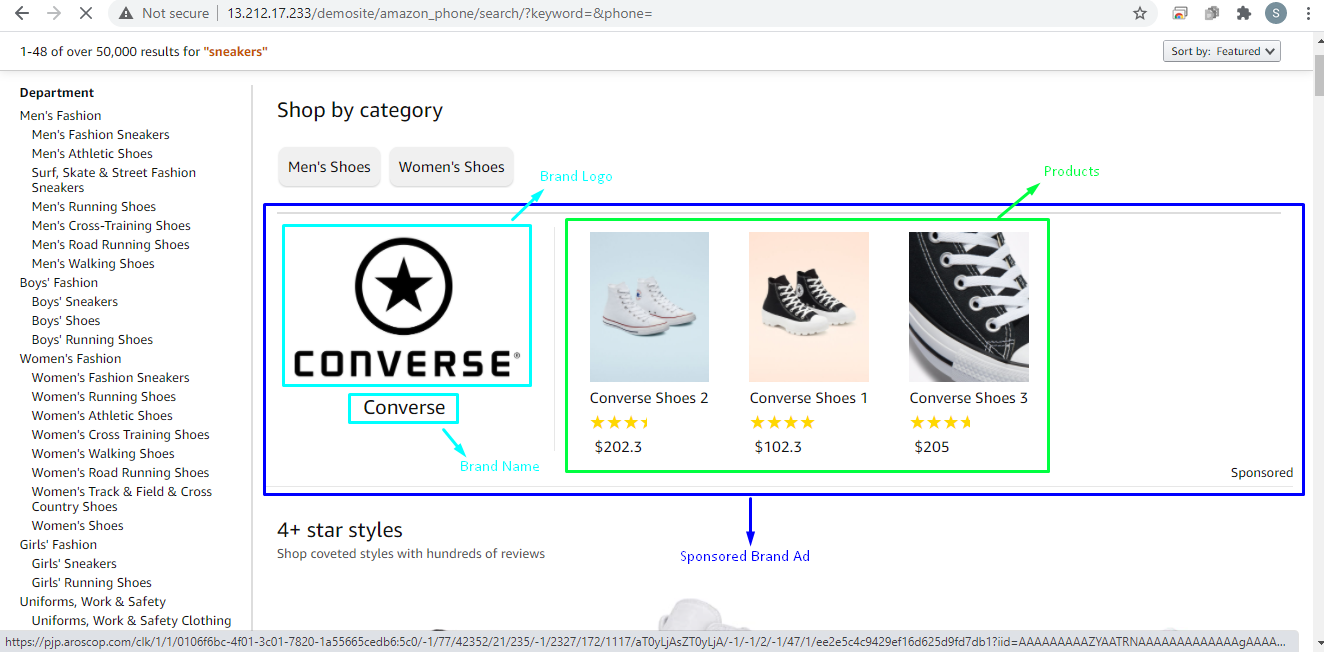This screenshot has width=1324, height=652.
Task: Open the Sort by Featured dropdown
Action: (x=1222, y=51)
